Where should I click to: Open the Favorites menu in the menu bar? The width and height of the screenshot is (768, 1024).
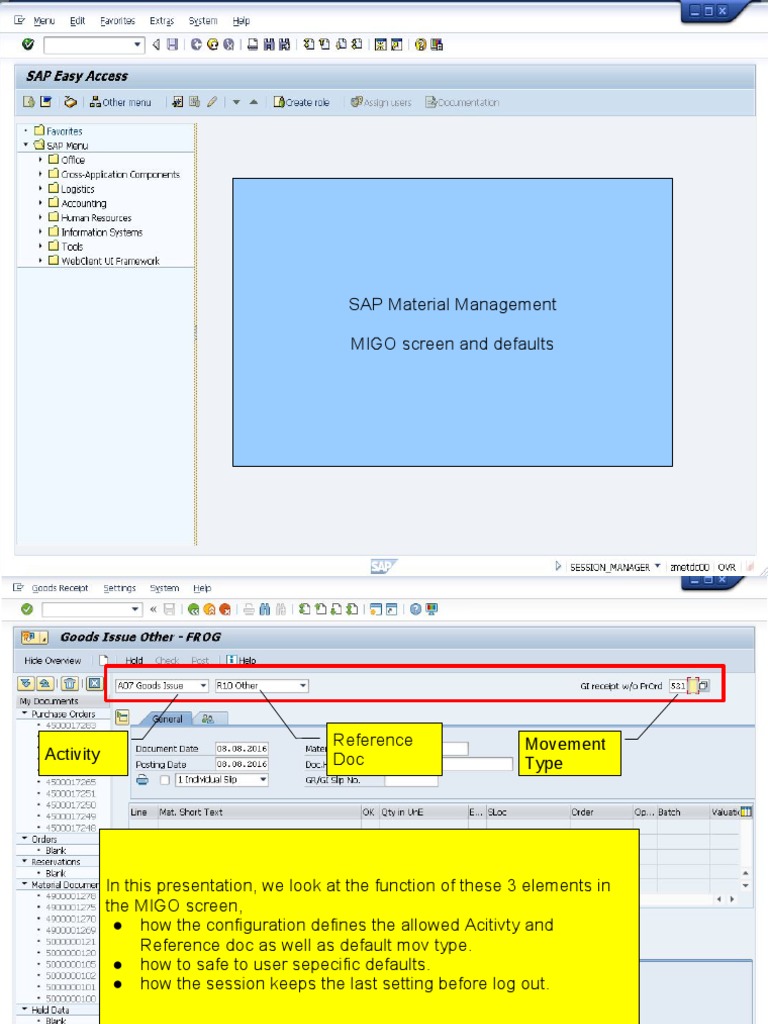coord(118,21)
